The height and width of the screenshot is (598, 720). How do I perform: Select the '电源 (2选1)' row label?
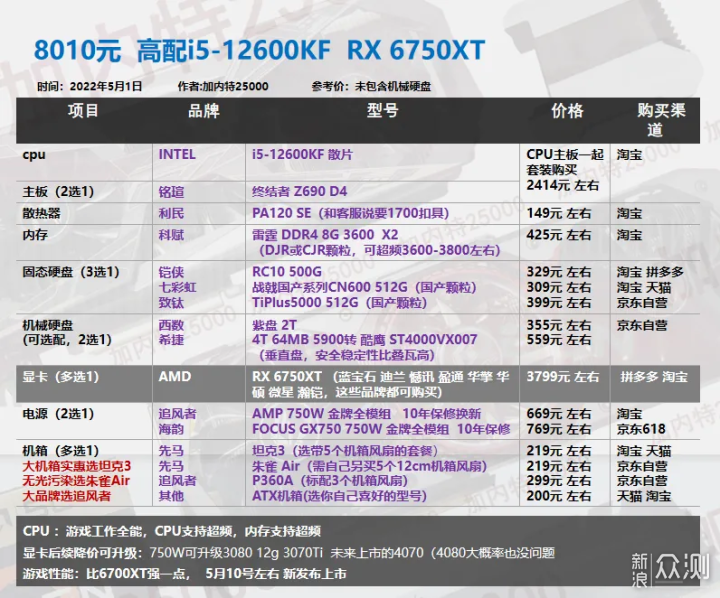click(x=58, y=414)
